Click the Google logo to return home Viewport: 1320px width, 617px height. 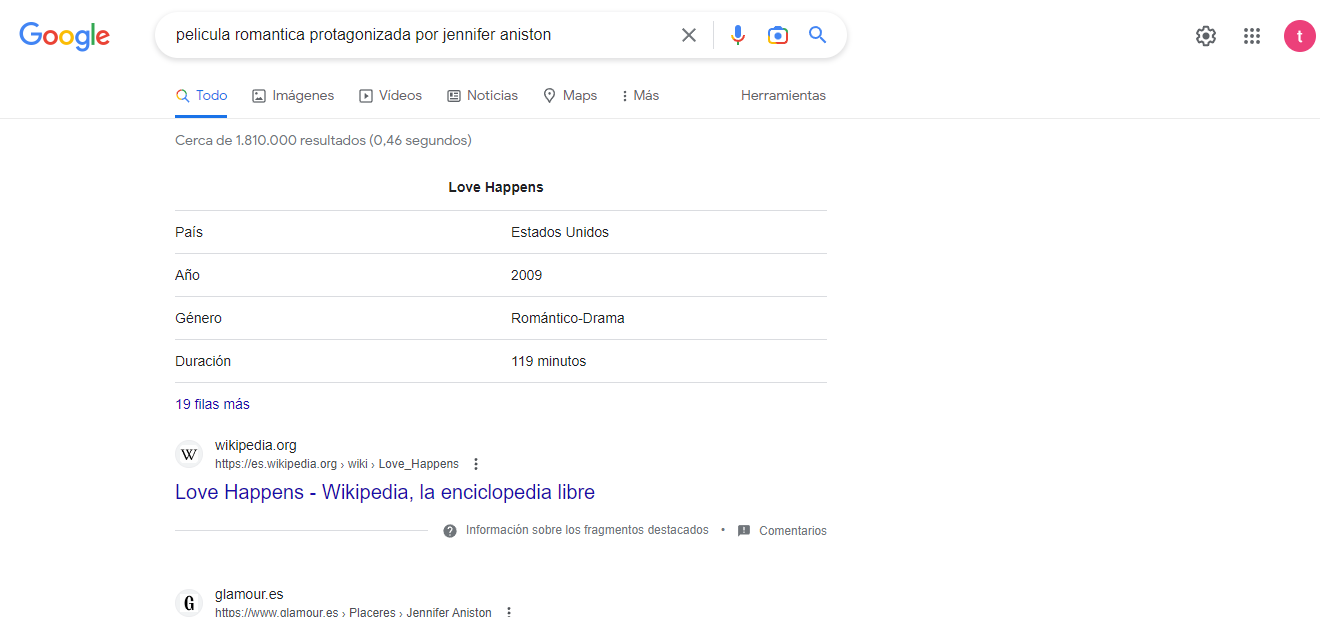(x=64, y=35)
